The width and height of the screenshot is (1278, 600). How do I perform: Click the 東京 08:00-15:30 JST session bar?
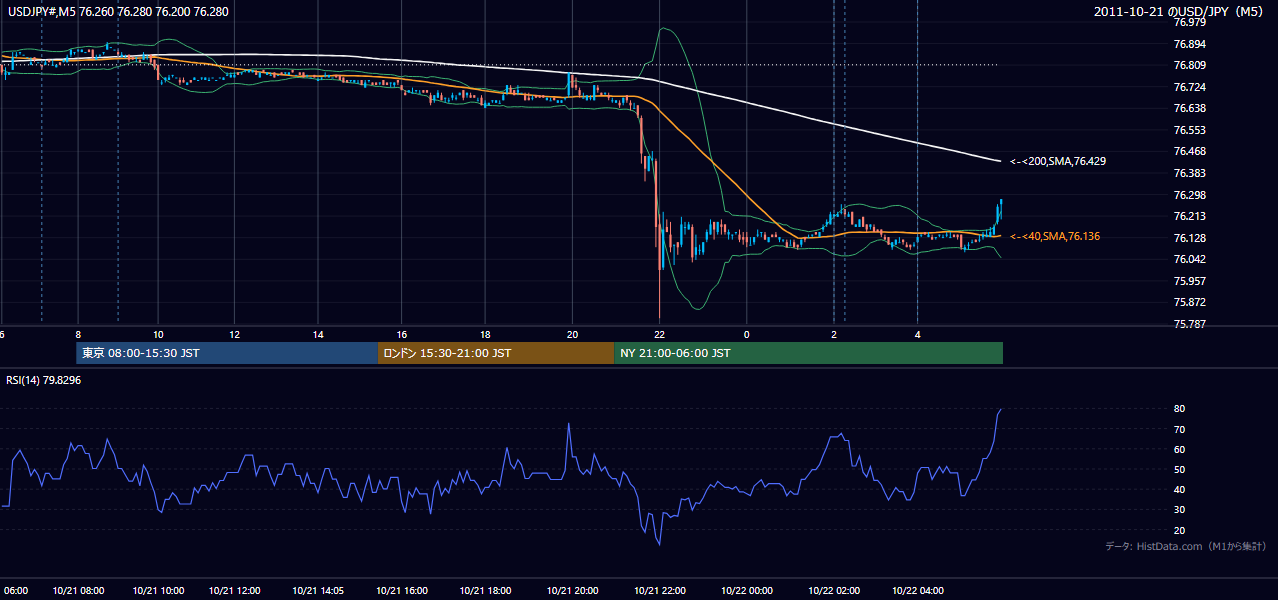[227, 353]
